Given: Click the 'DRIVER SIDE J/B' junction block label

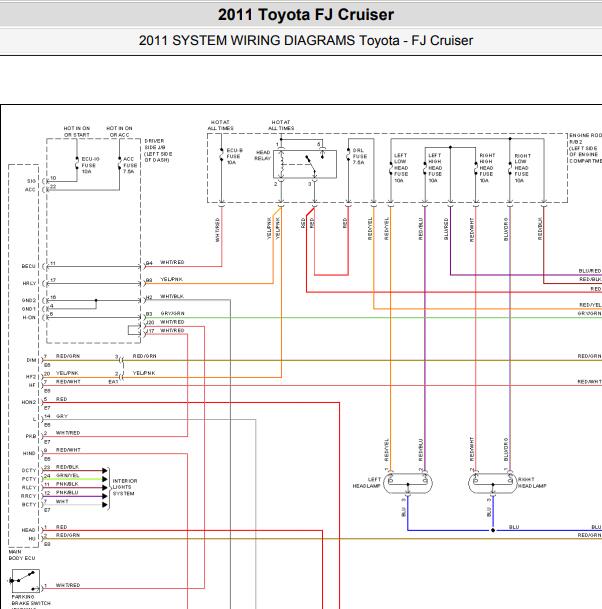Looking at the screenshot, I should click(158, 150).
